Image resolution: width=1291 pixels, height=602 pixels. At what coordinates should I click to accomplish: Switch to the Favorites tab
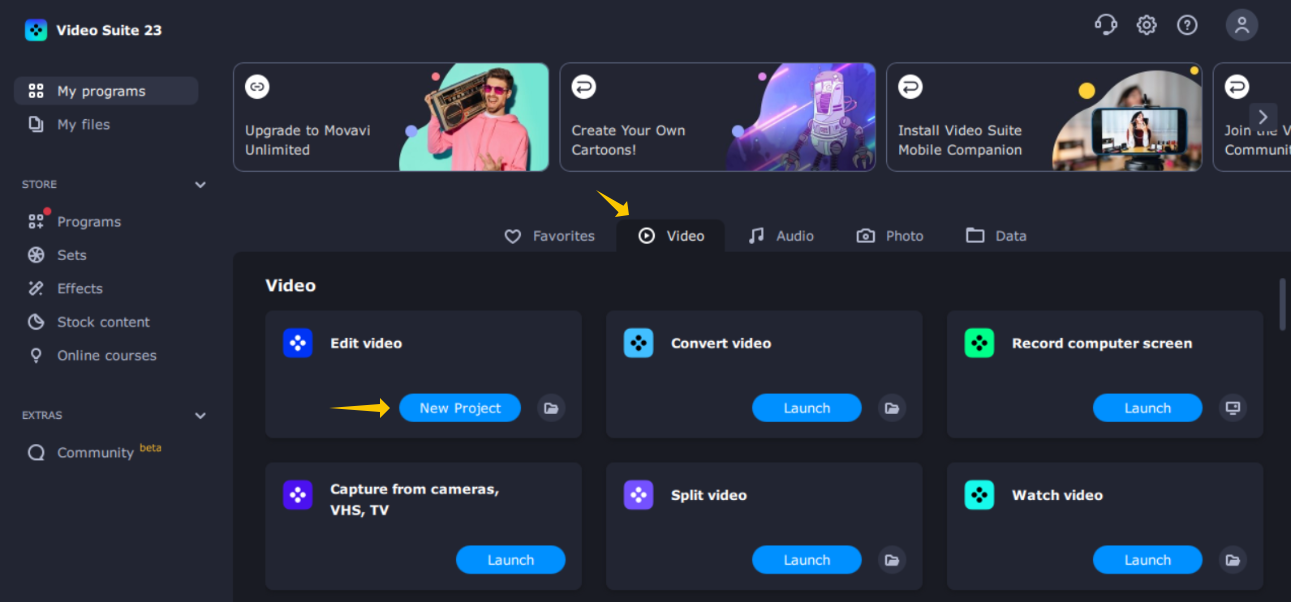(549, 236)
